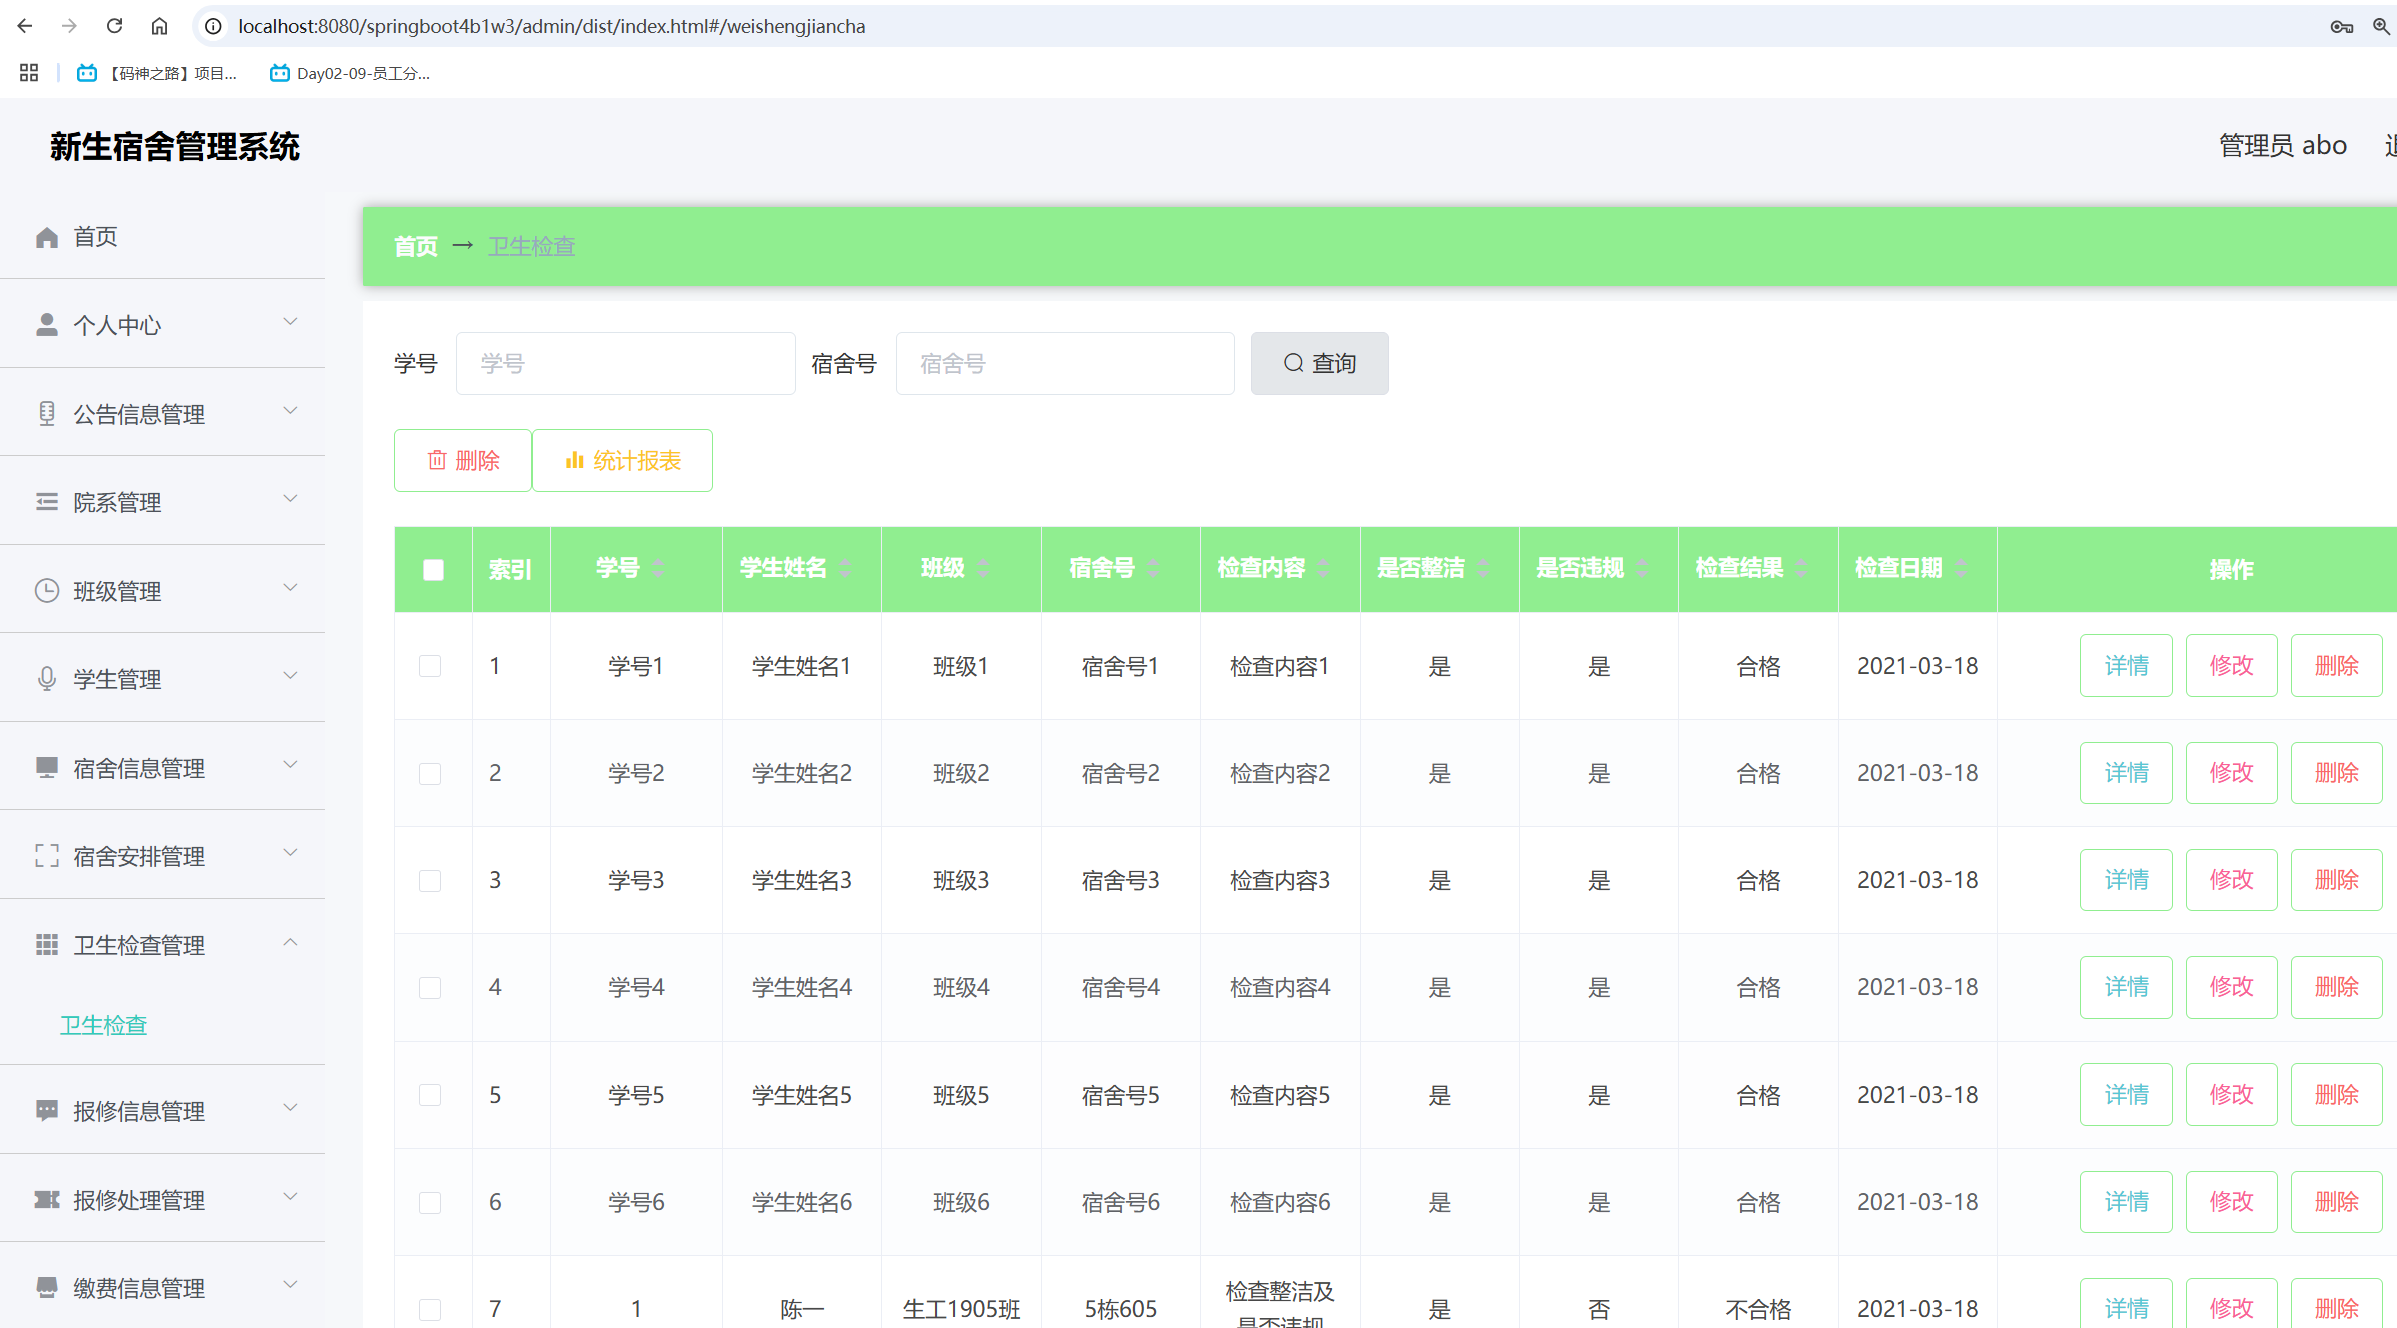Check the checkbox for row 4
Viewport: 2397px width, 1328px height.
[430, 988]
